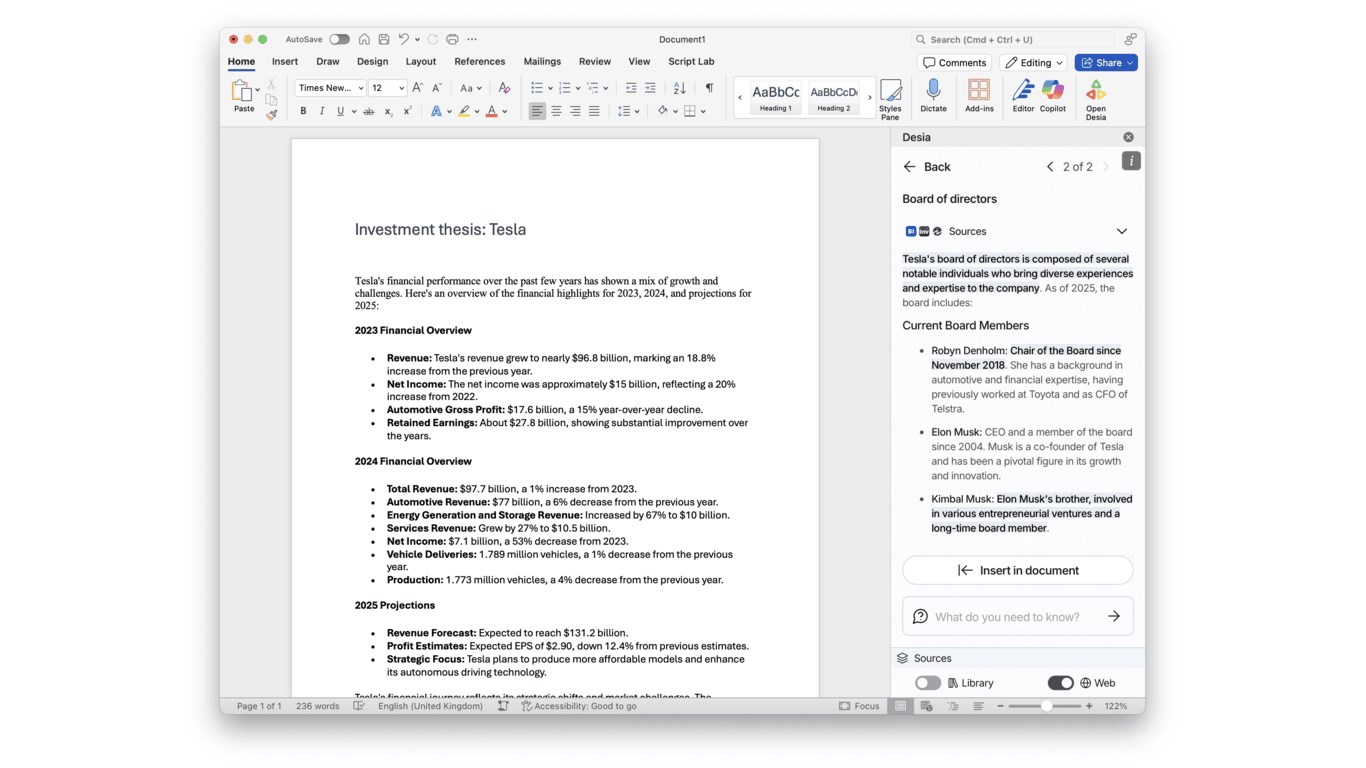Start Dictate with the microphone
Image resolution: width=1366 pixels, height=768 pixels.
933,97
